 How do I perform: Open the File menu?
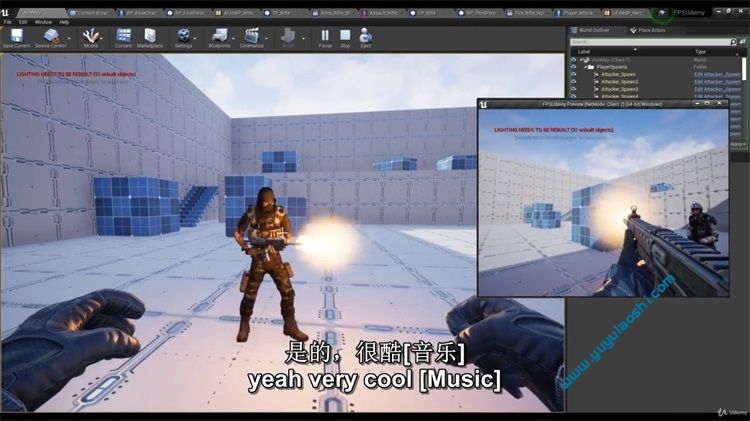[x=7, y=22]
